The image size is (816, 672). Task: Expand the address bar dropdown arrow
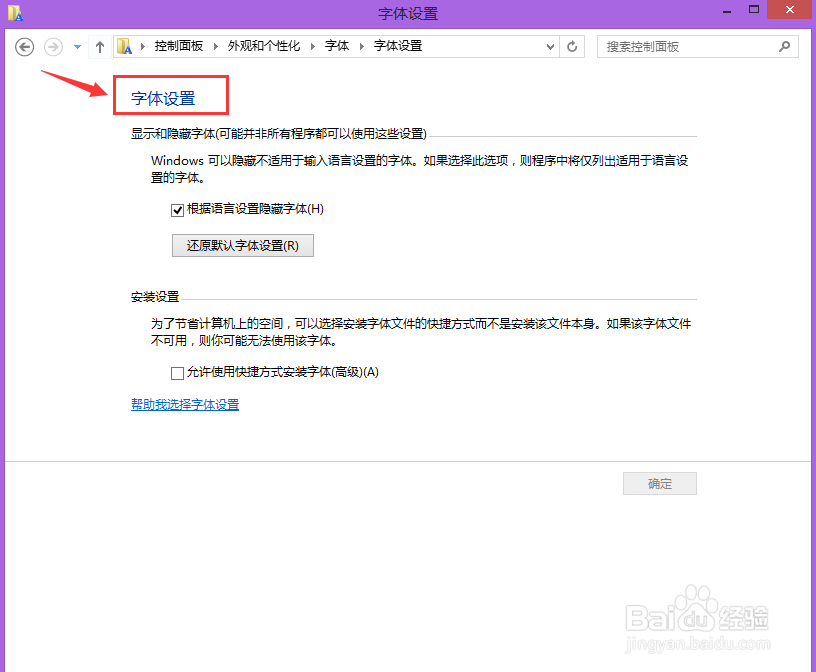coord(550,46)
